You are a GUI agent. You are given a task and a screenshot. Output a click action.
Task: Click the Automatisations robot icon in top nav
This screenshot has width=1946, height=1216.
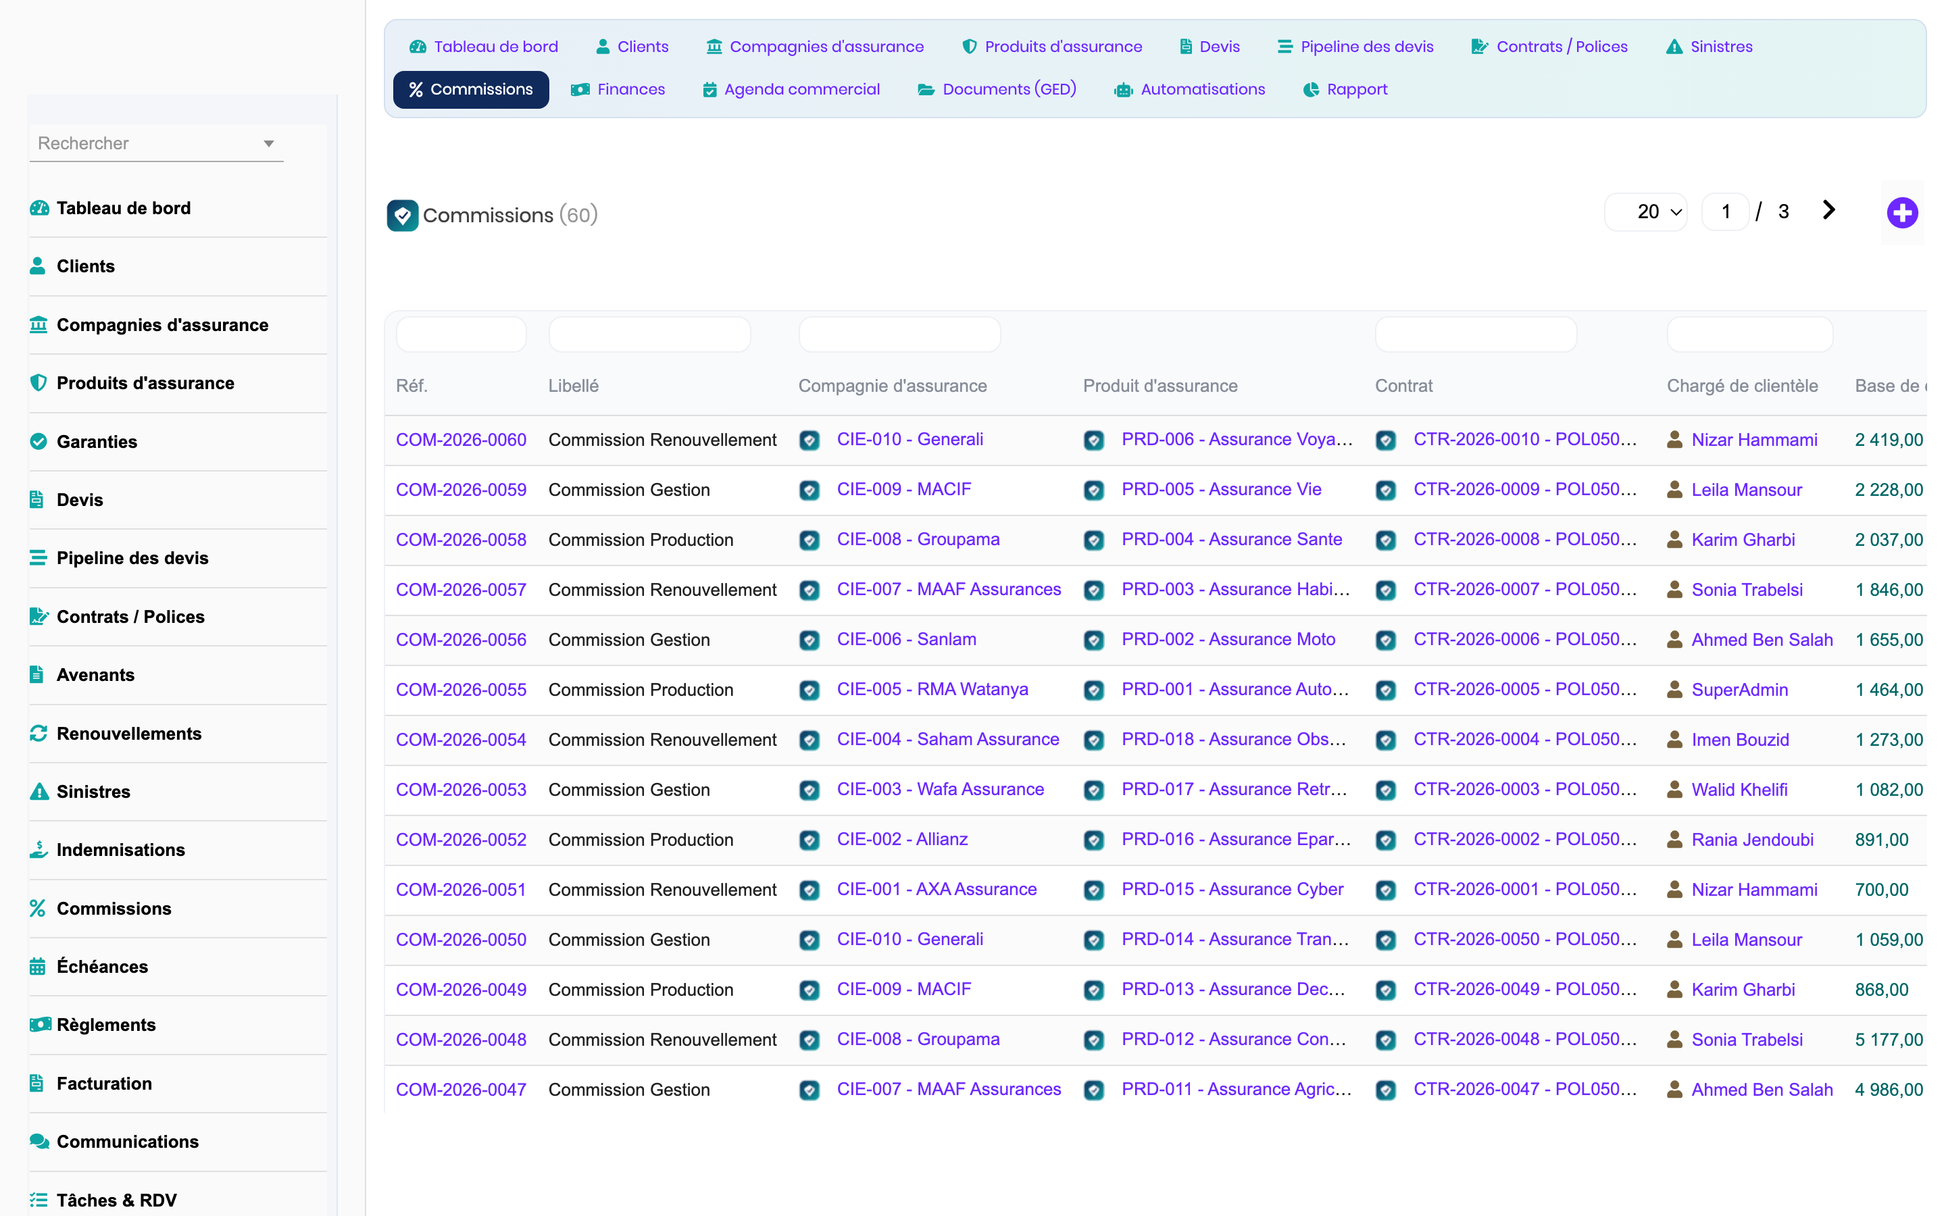coord(1124,90)
